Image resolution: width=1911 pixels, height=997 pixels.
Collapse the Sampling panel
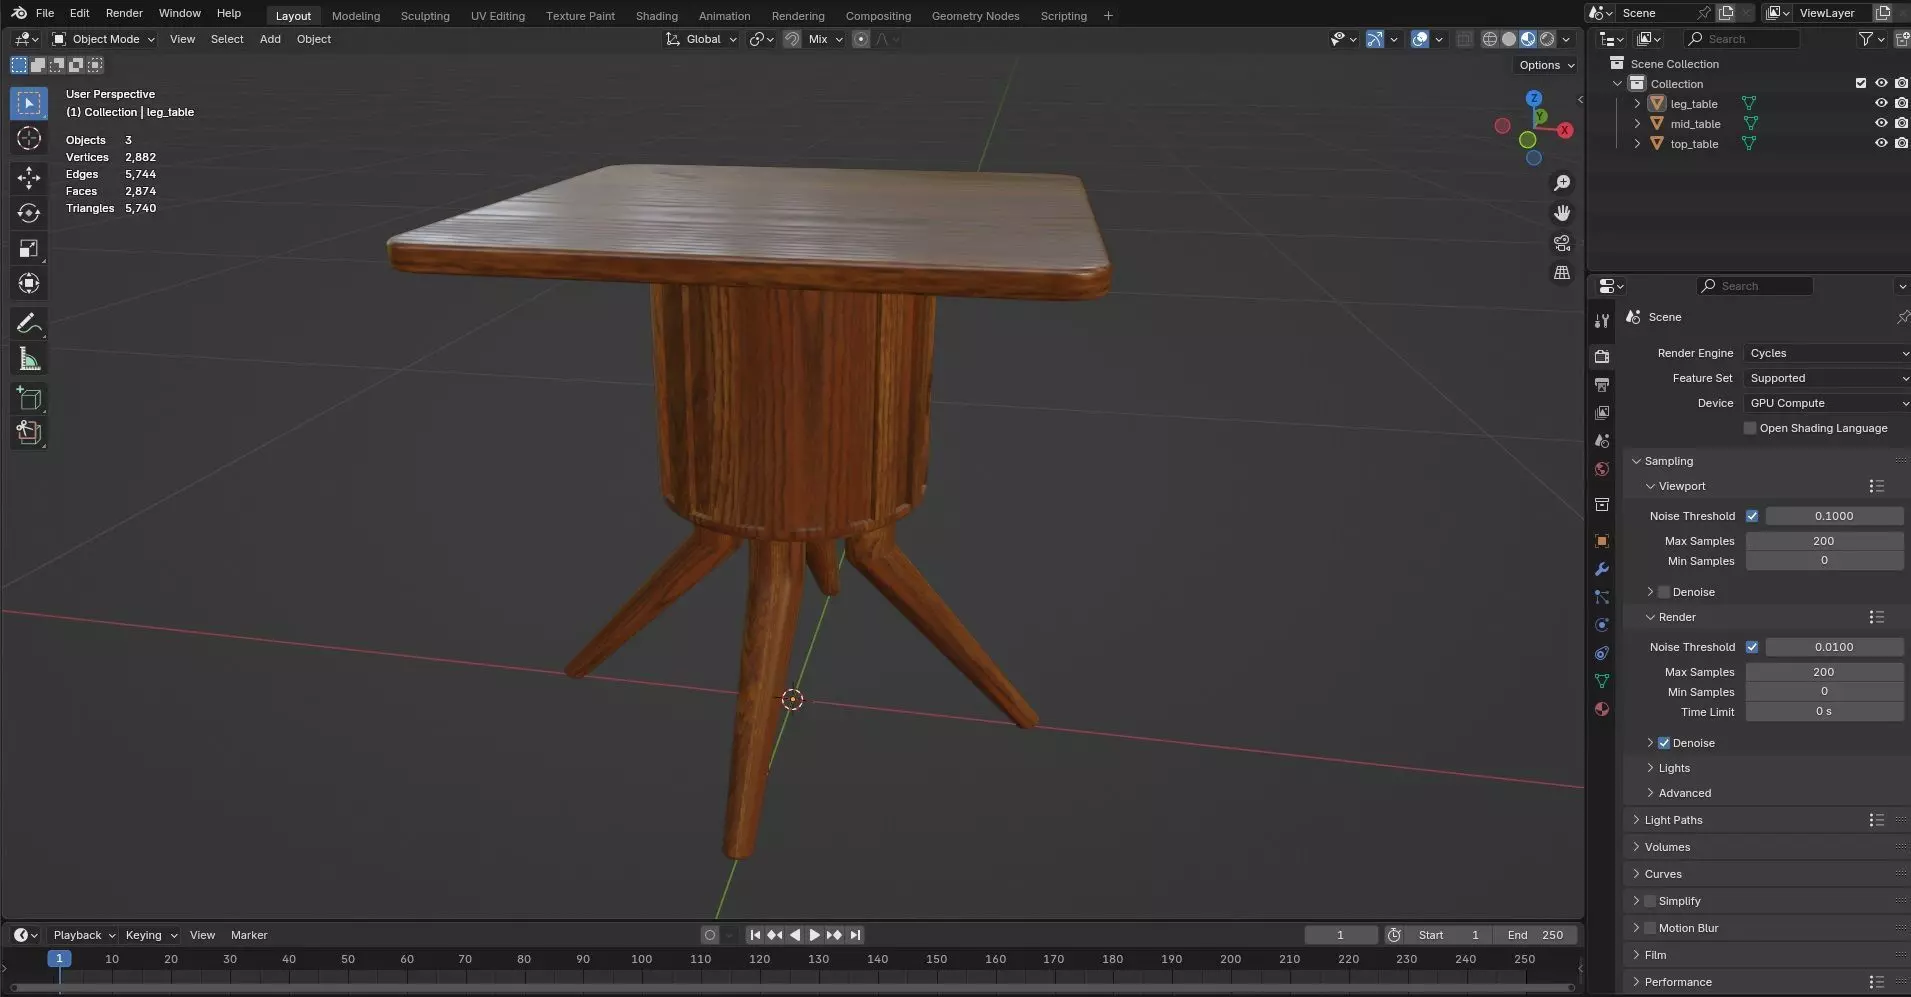(1668, 461)
